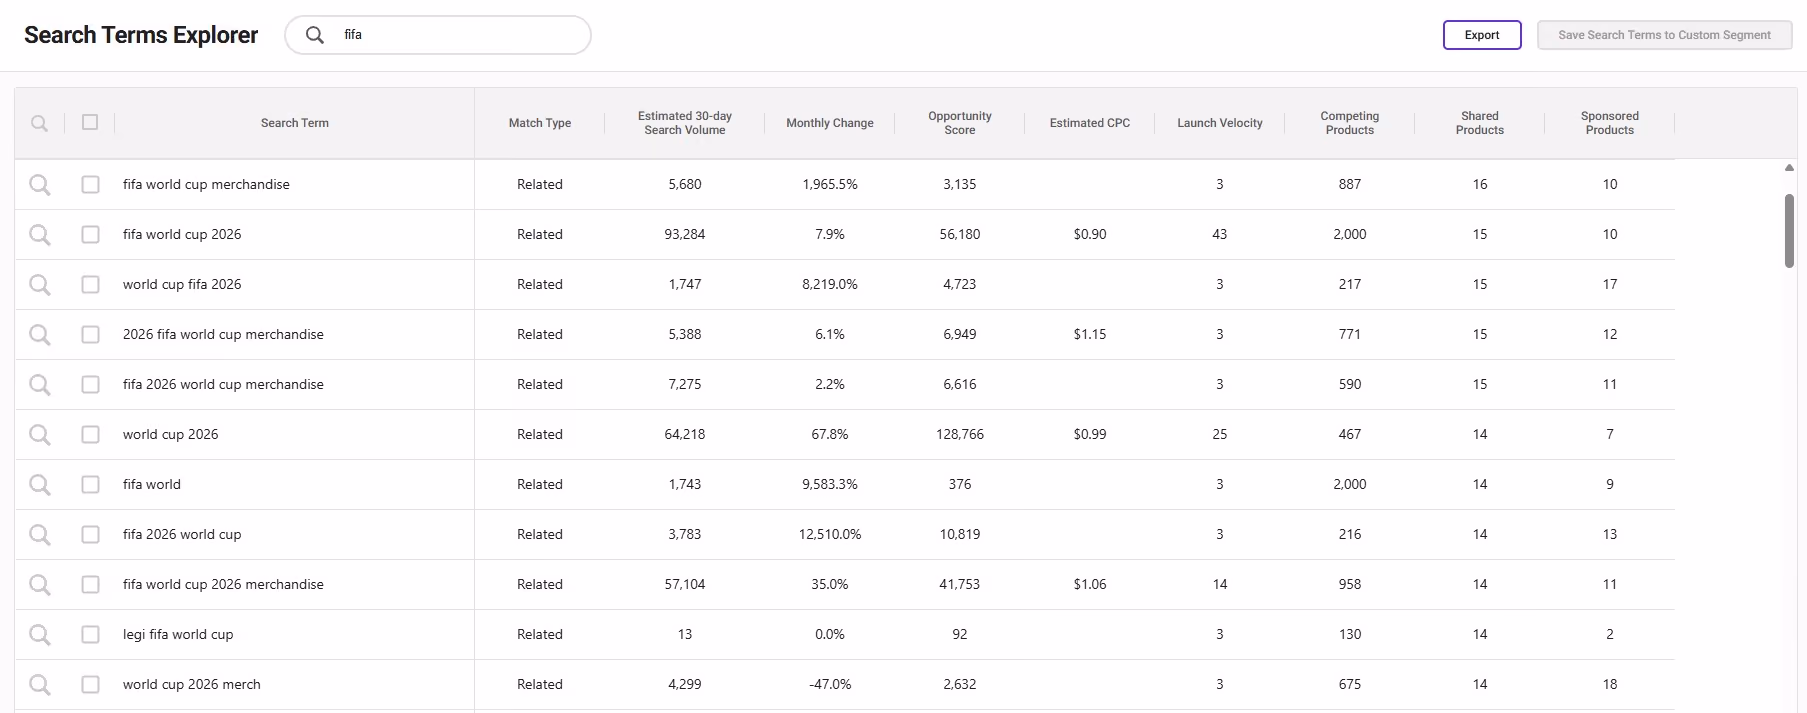The height and width of the screenshot is (713, 1807).
Task: Click magnifier beside 'fifa world cup 2026 merchandise'
Action: tap(39, 584)
